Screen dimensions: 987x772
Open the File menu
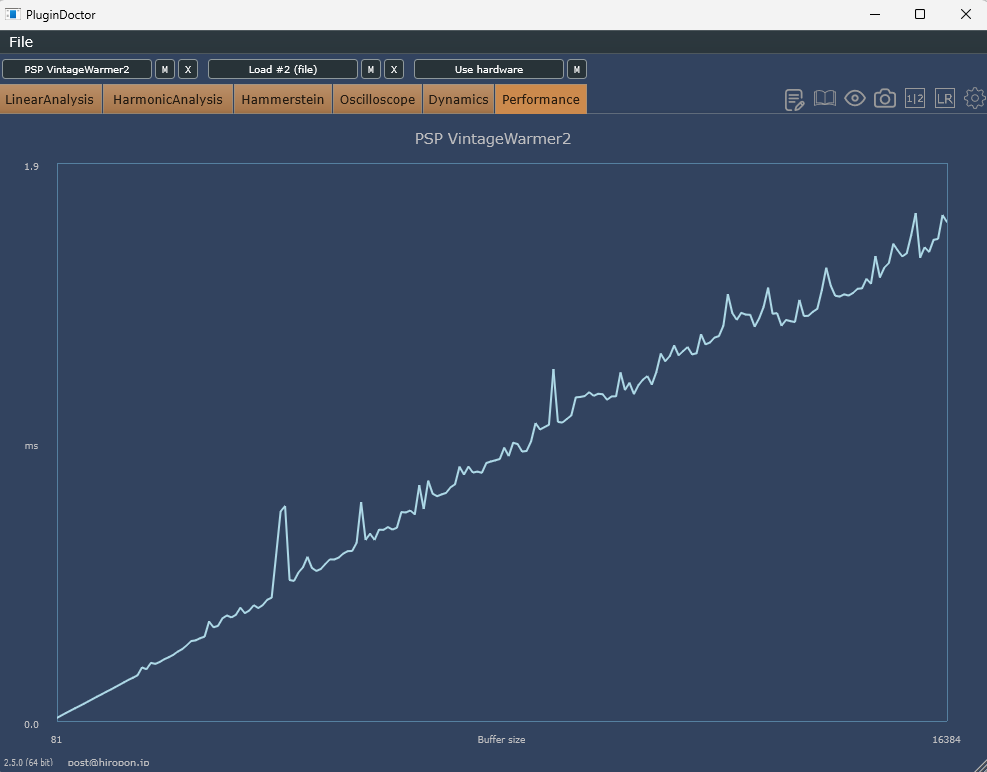click(21, 42)
